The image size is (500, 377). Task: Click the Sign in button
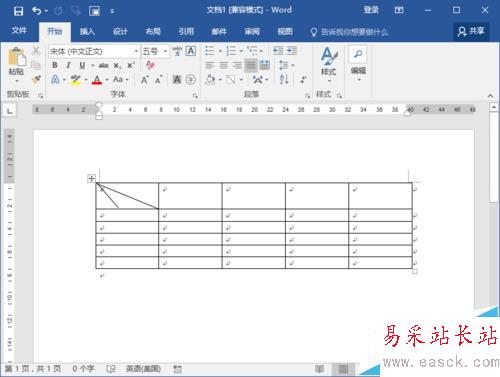[x=371, y=10]
